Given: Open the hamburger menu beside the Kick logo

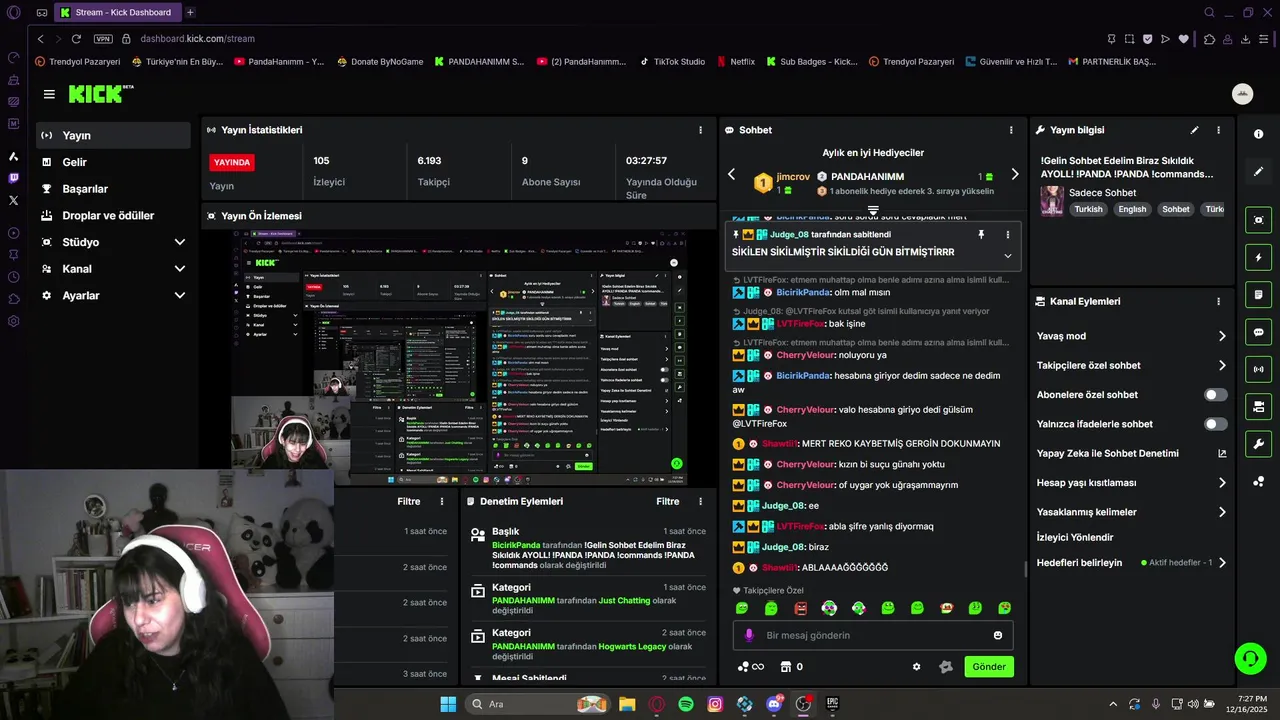Looking at the screenshot, I should [x=49, y=94].
